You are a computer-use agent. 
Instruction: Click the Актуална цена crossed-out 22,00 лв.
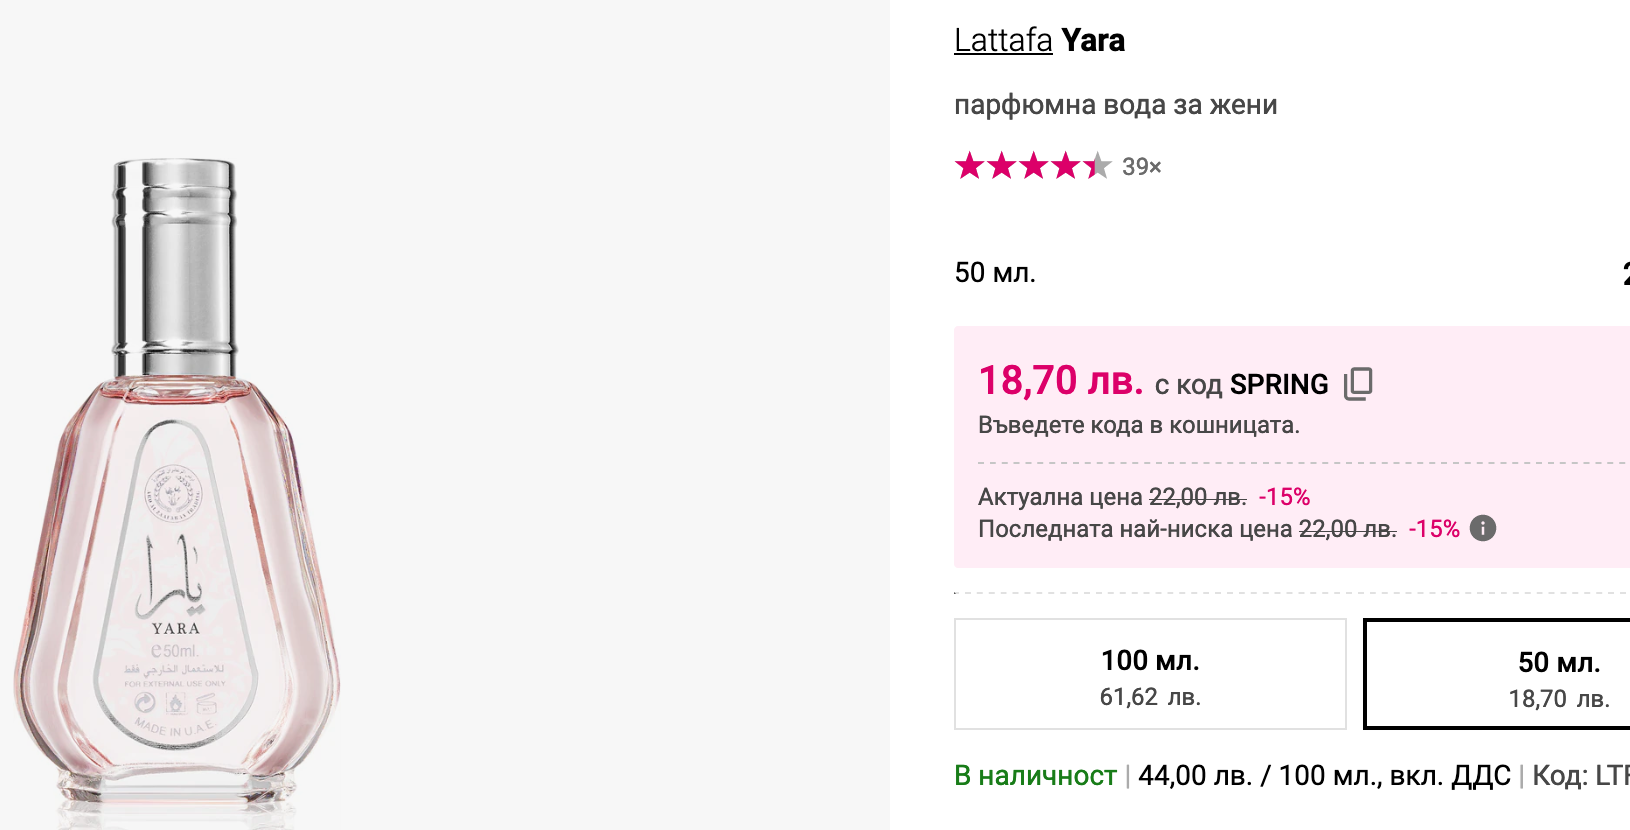pyautogui.click(x=1197, y=497)
